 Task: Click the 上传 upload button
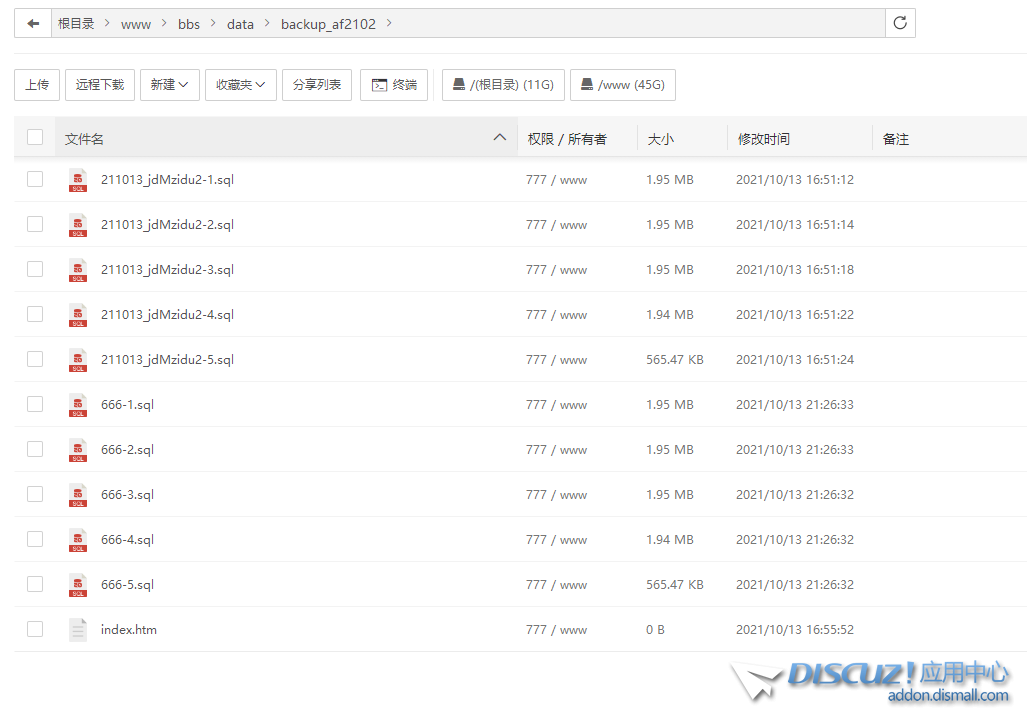click(37, 85)
